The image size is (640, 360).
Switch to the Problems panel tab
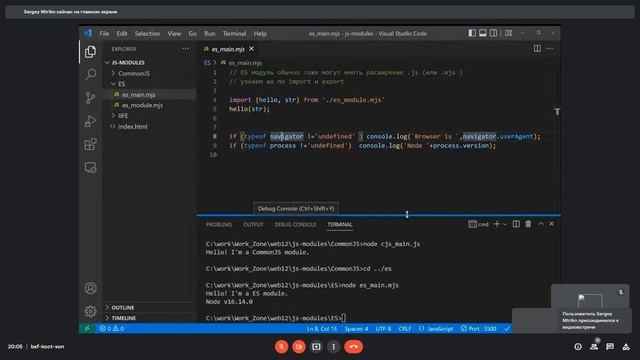[219, 224]
